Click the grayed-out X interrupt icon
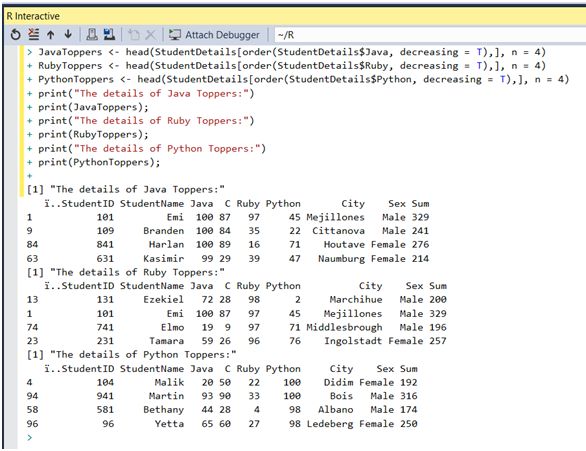 tap(151, 35)
